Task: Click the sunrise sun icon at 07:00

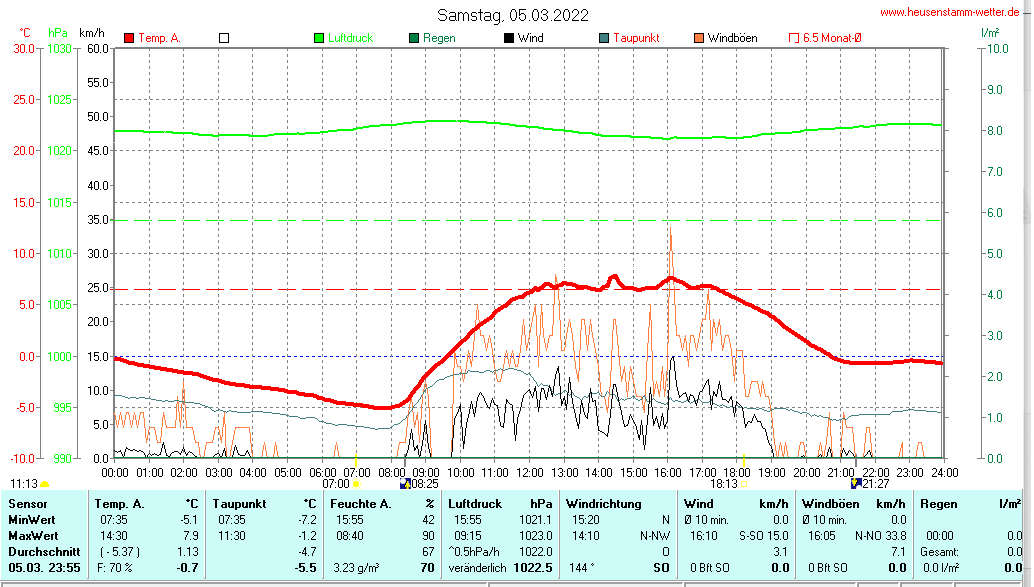Action: point(356,484)
